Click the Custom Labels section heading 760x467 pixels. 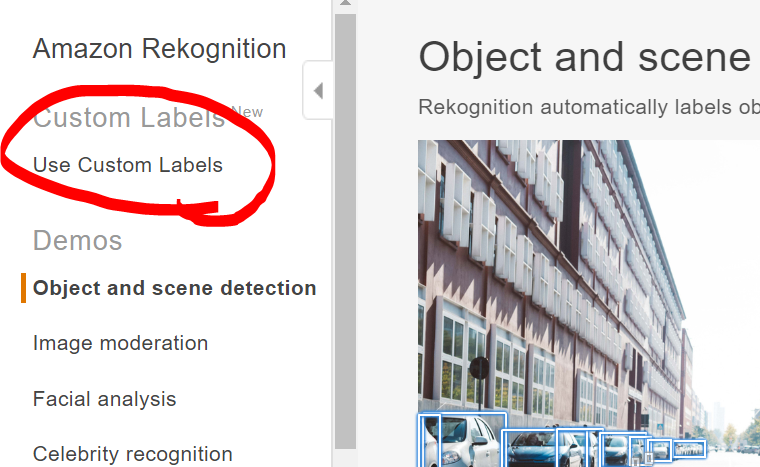[129, 118]
